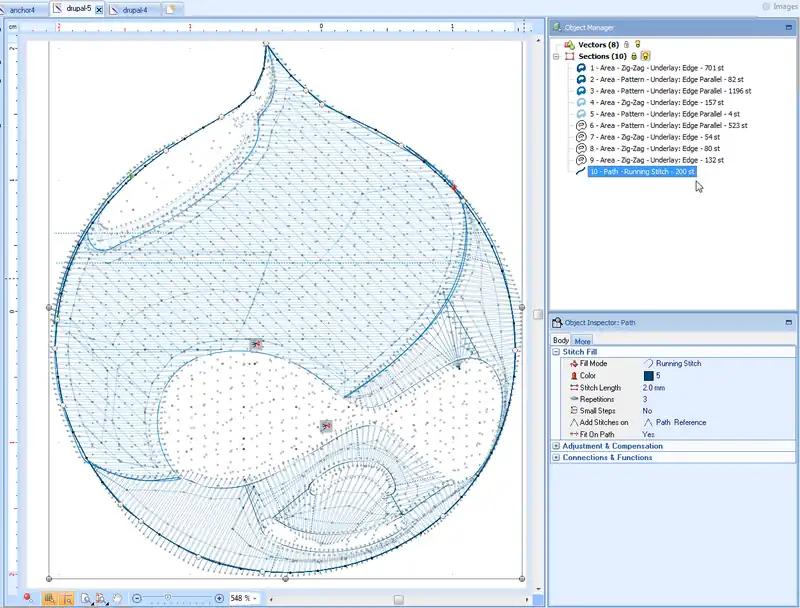This screenshot has width=800, height=608.
Task: Toggle the lock icon next to Vectors (8)
Action: tap(626, 45)
